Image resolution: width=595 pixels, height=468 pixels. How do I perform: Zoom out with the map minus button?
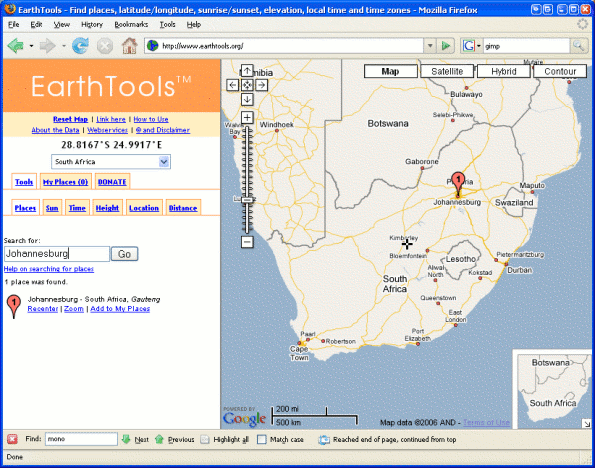247,242
